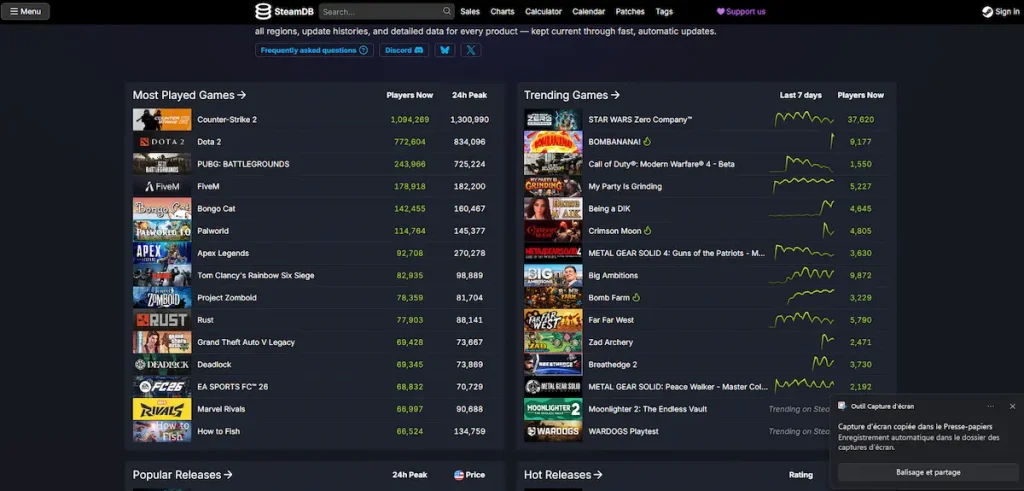Click the FiveM logo thumbnail
This screenshot has width=1024, height=491.
tap(162, 186)
